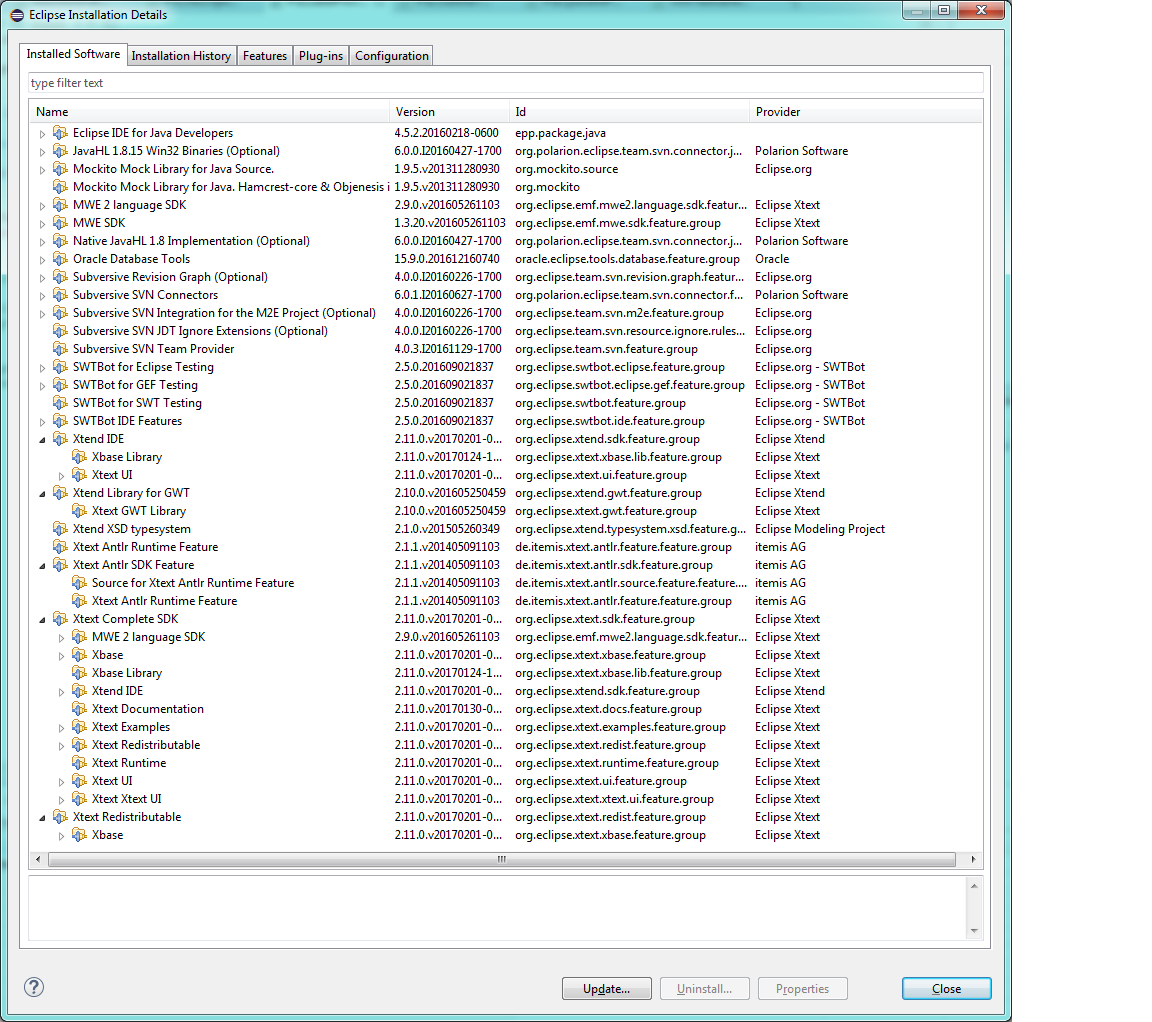The image size is (1152, 1022).
Task: Click the details pane scroll down arrow
Action: point(974,930)
